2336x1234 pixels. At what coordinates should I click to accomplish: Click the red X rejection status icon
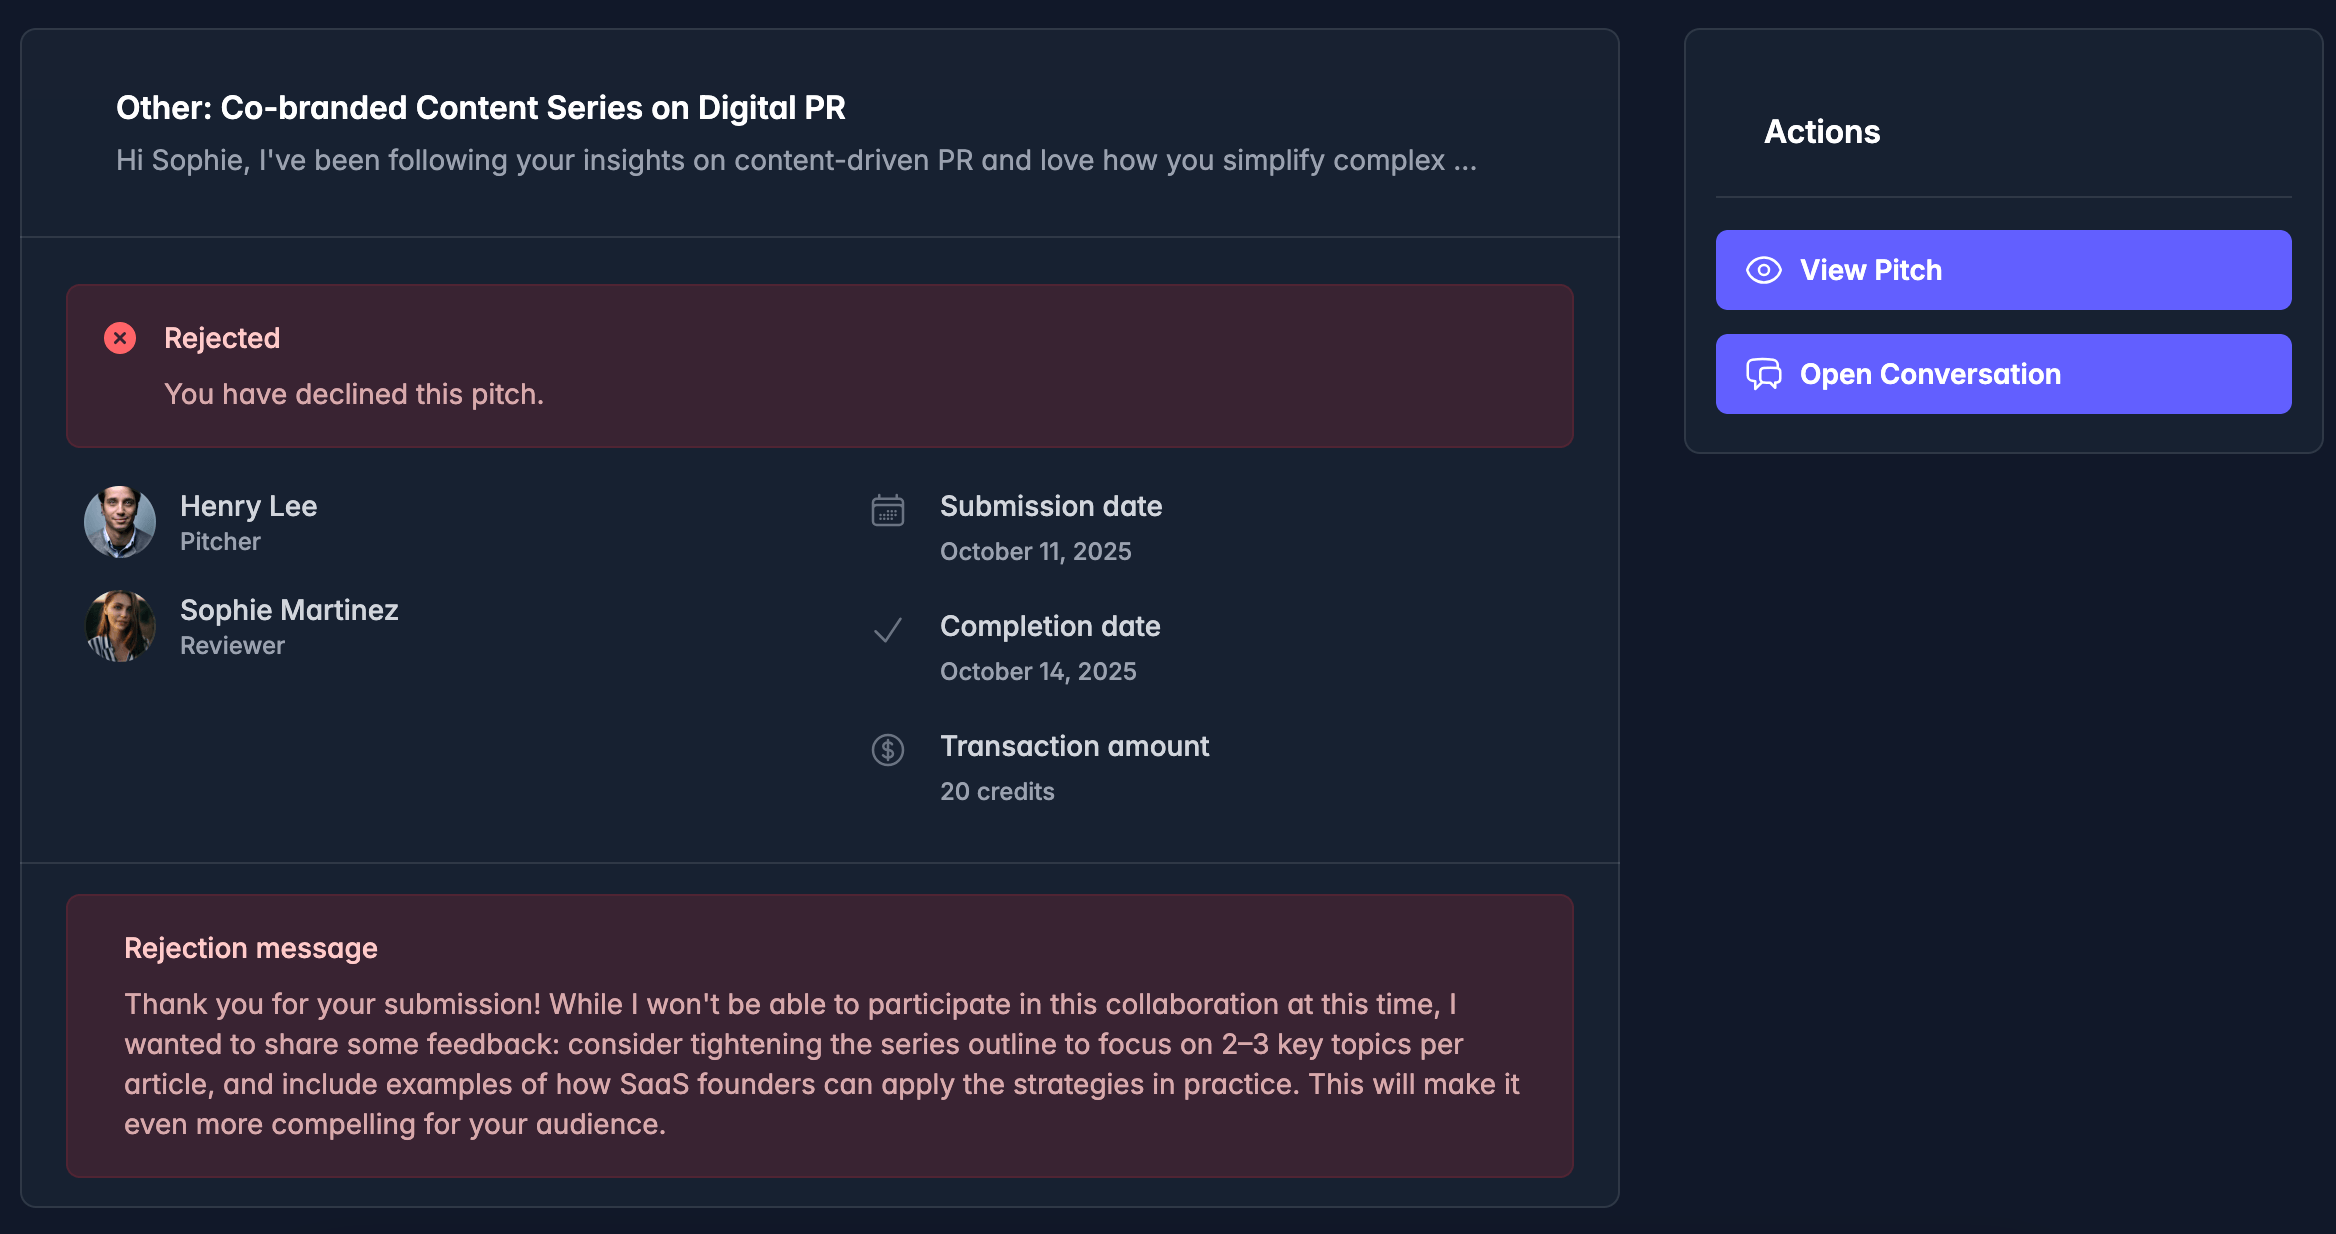(x=120, y=338)
